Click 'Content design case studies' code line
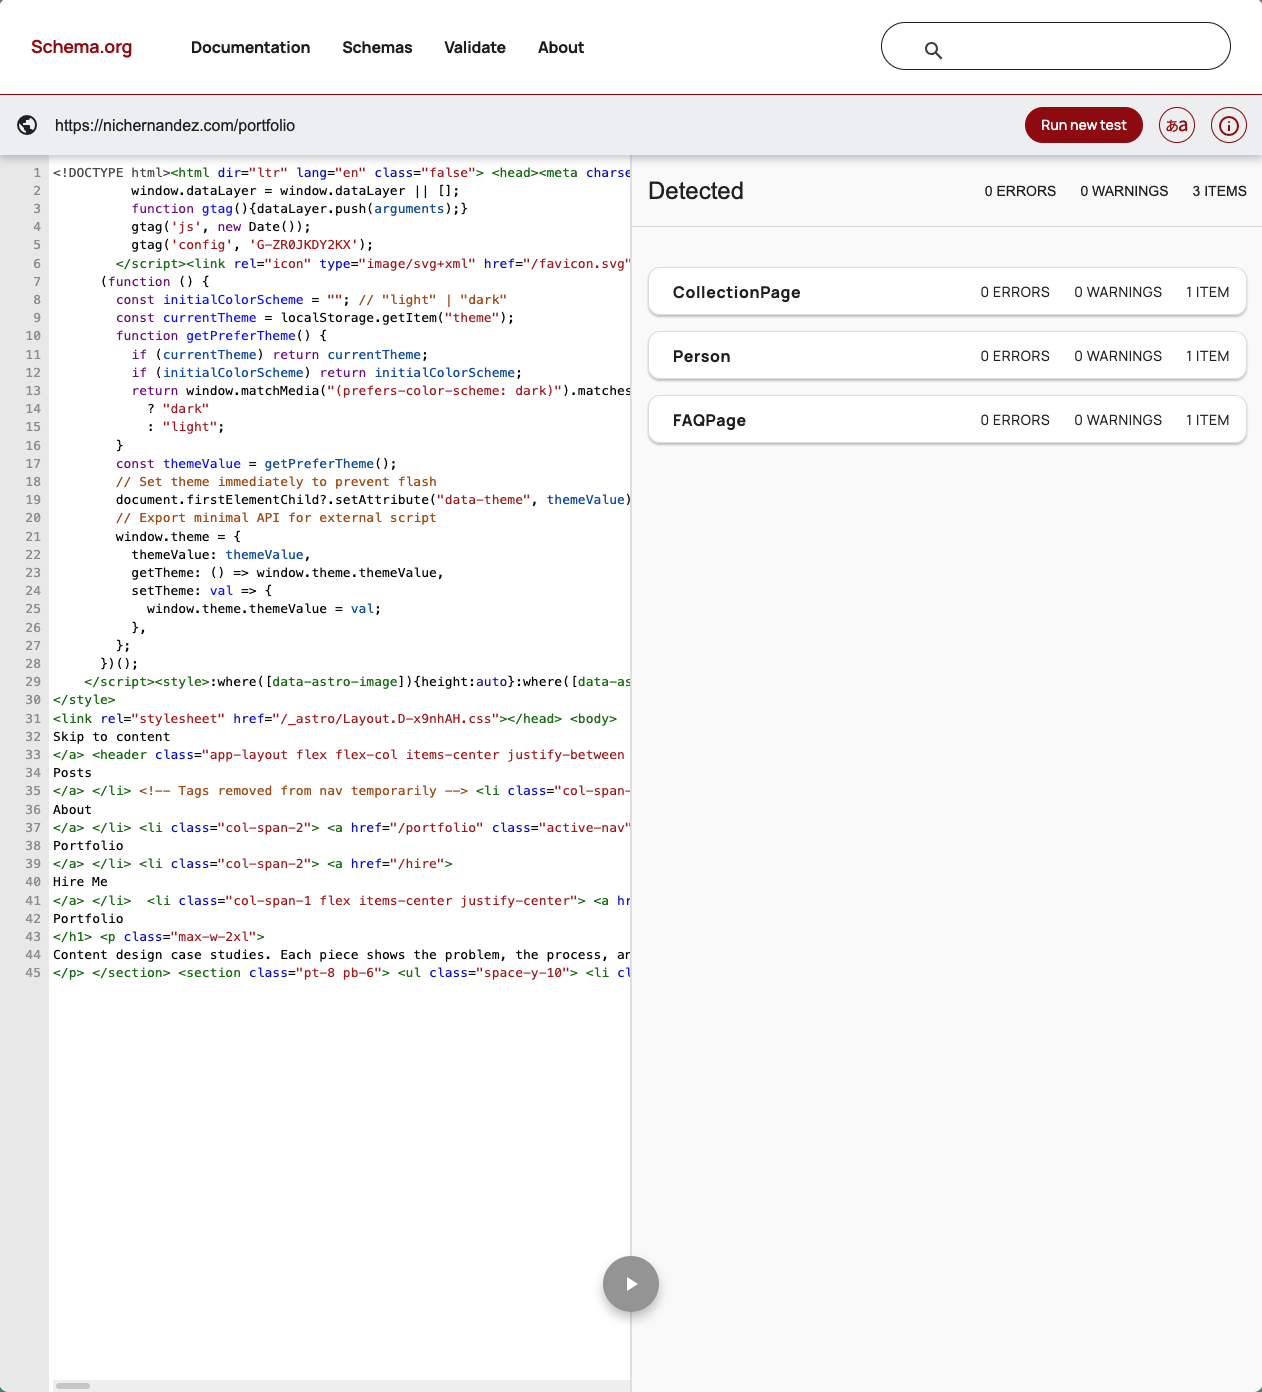Image resolution: width=1262 pixels, height=1392 pixels. click(x=341, y=955)
